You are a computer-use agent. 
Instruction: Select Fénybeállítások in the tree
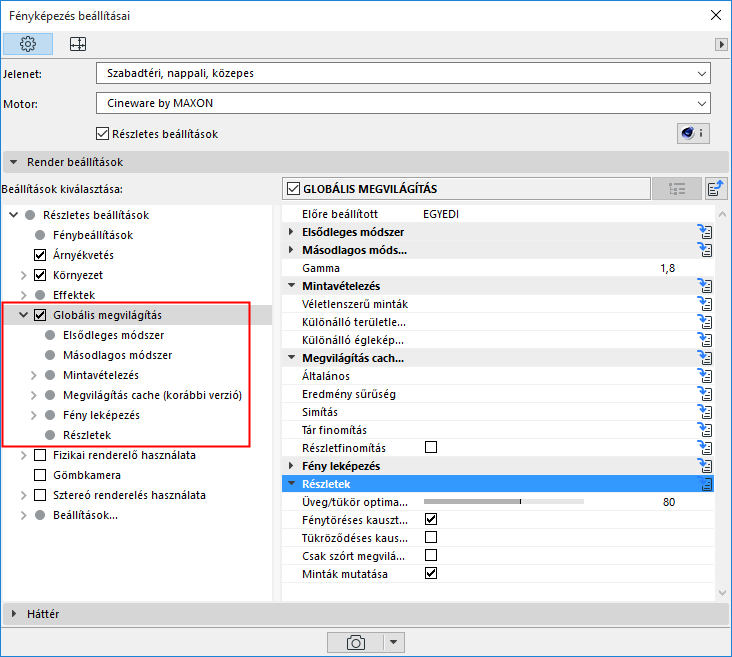(x=93, y=235)
